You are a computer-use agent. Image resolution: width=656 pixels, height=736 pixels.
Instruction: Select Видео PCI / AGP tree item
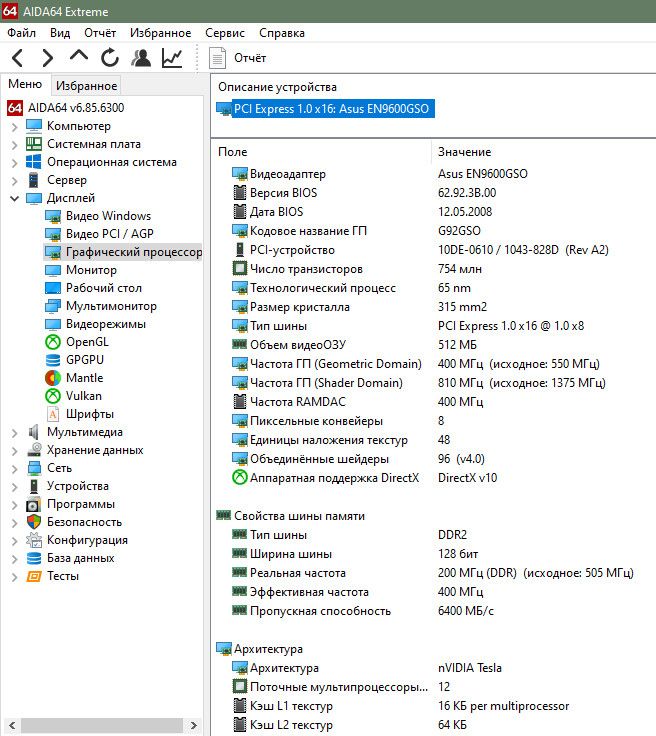[110, 234]
